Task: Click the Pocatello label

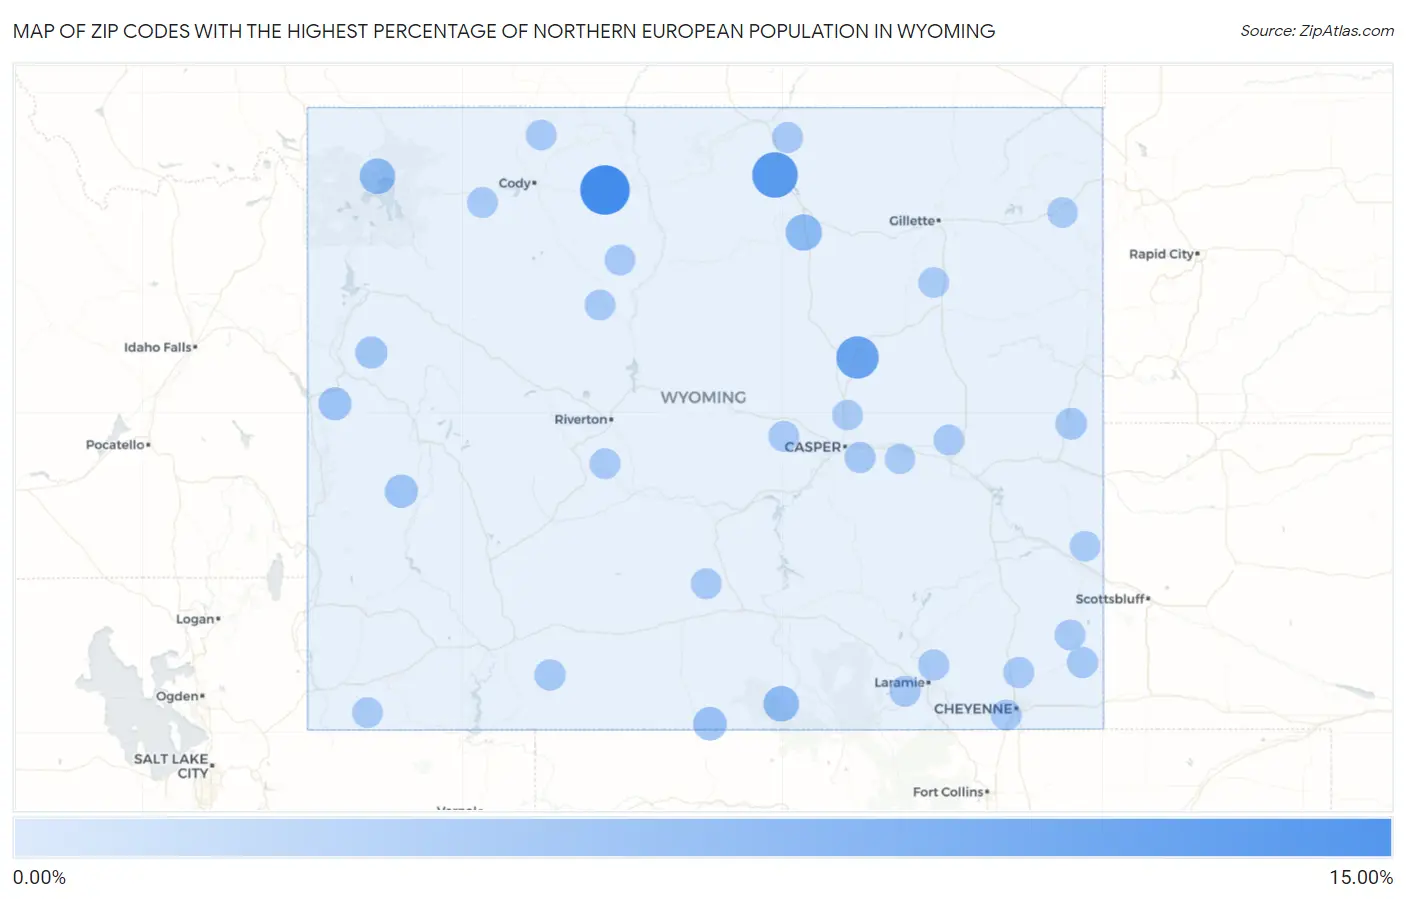Action: coord(116,444)
